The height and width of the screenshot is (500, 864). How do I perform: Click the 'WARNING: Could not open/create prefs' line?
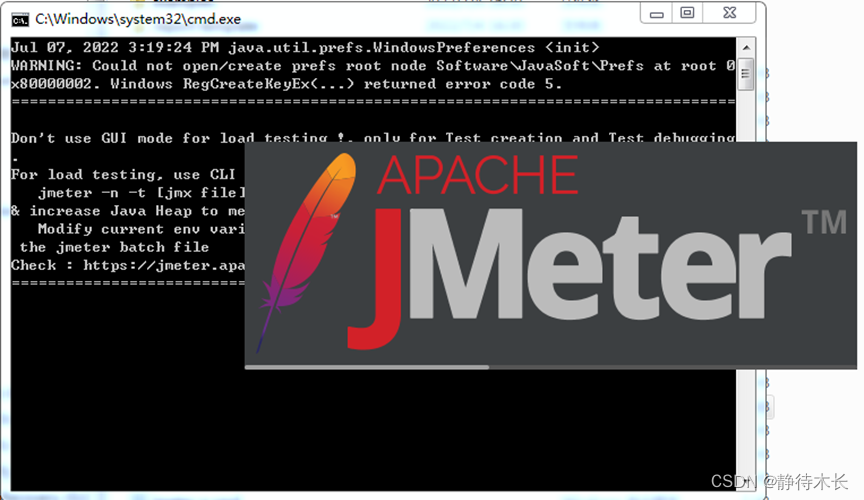373,66
